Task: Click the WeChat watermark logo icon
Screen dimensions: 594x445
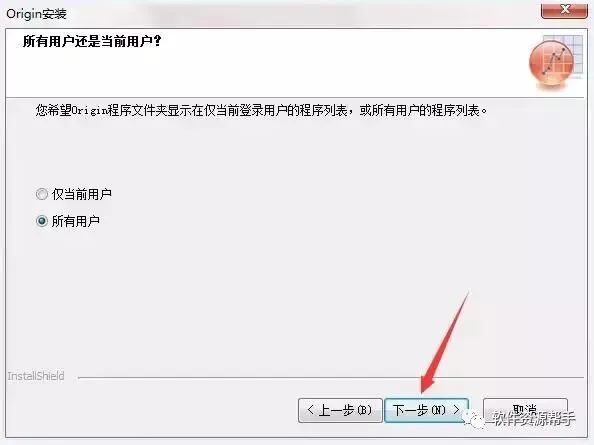Action: point(477,420)
